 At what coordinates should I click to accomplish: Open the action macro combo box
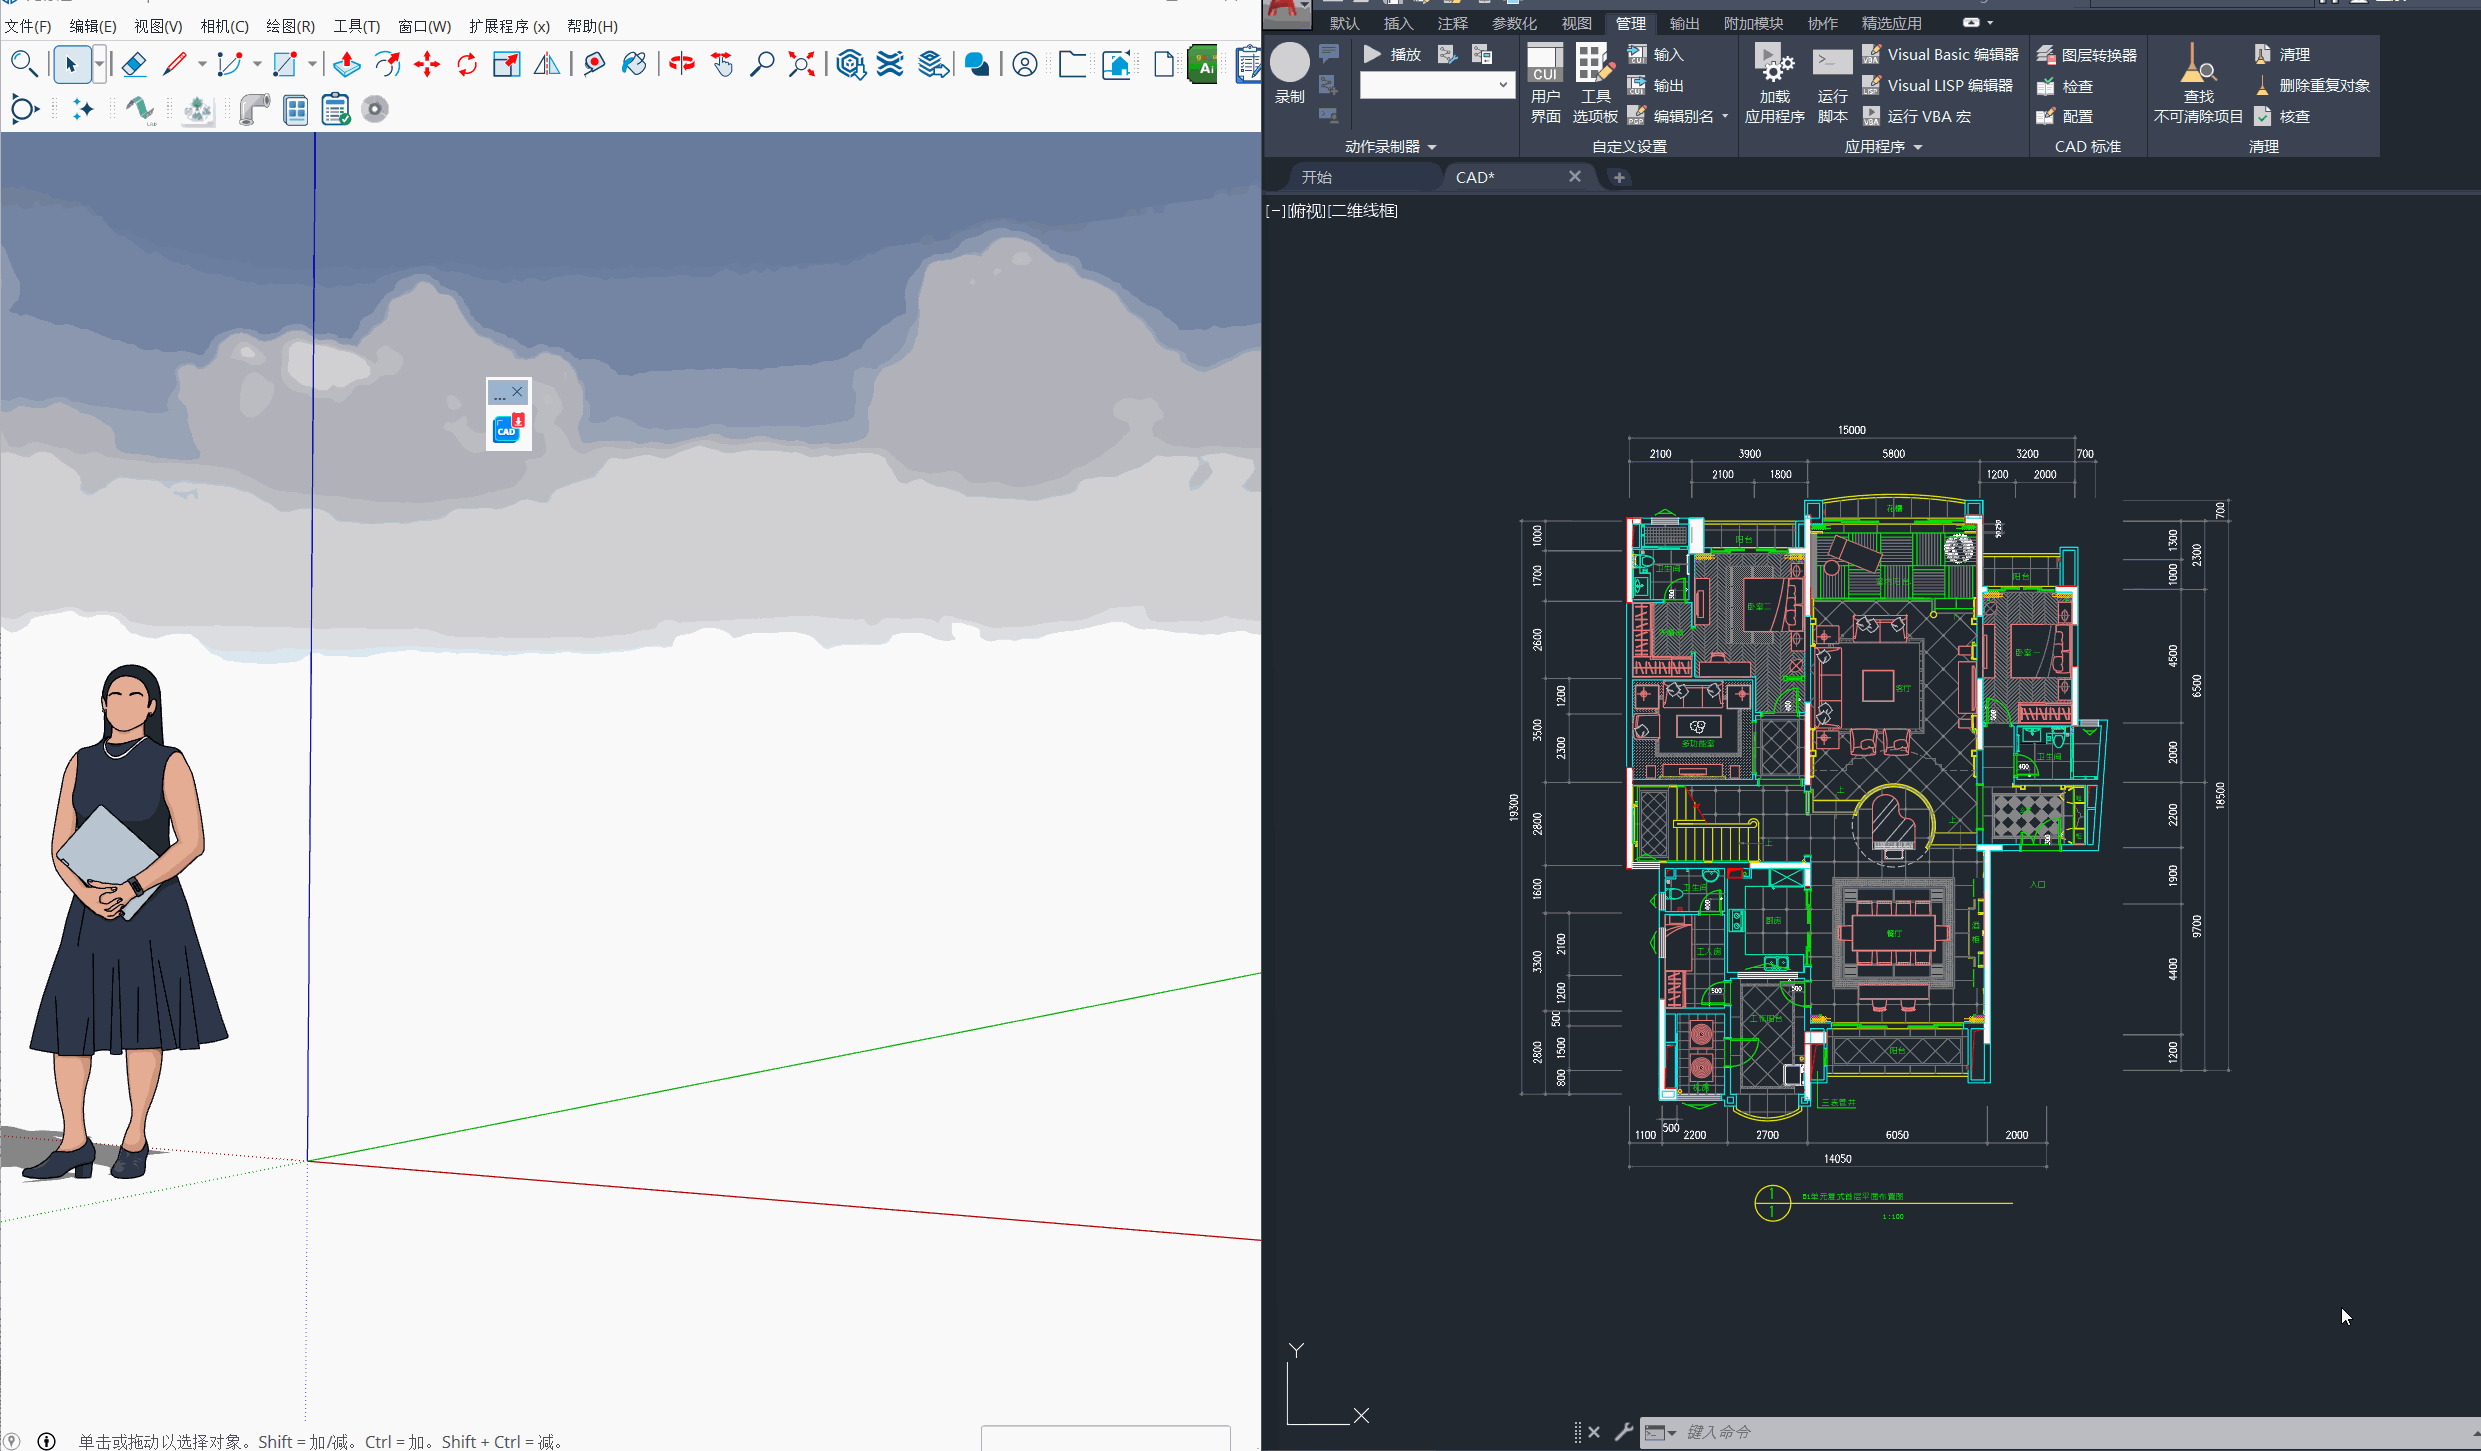[1437, 86]
